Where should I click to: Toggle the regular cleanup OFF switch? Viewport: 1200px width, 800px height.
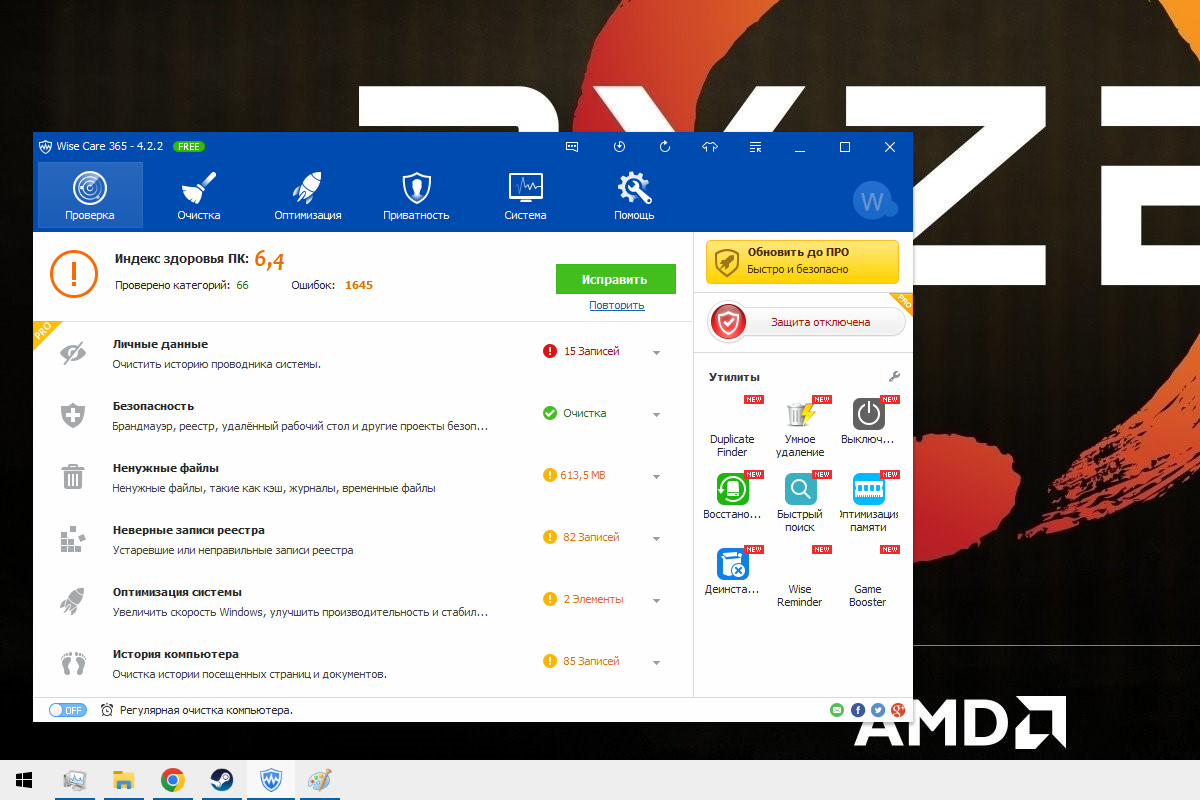[68, 710]
